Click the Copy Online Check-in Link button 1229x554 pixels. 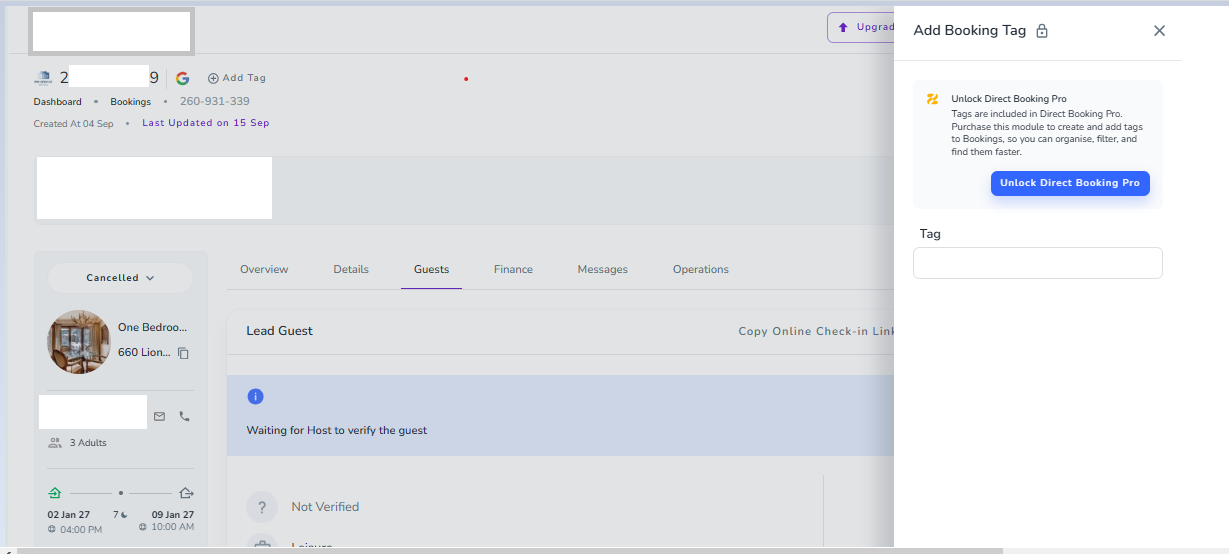[x=816, y=331]
